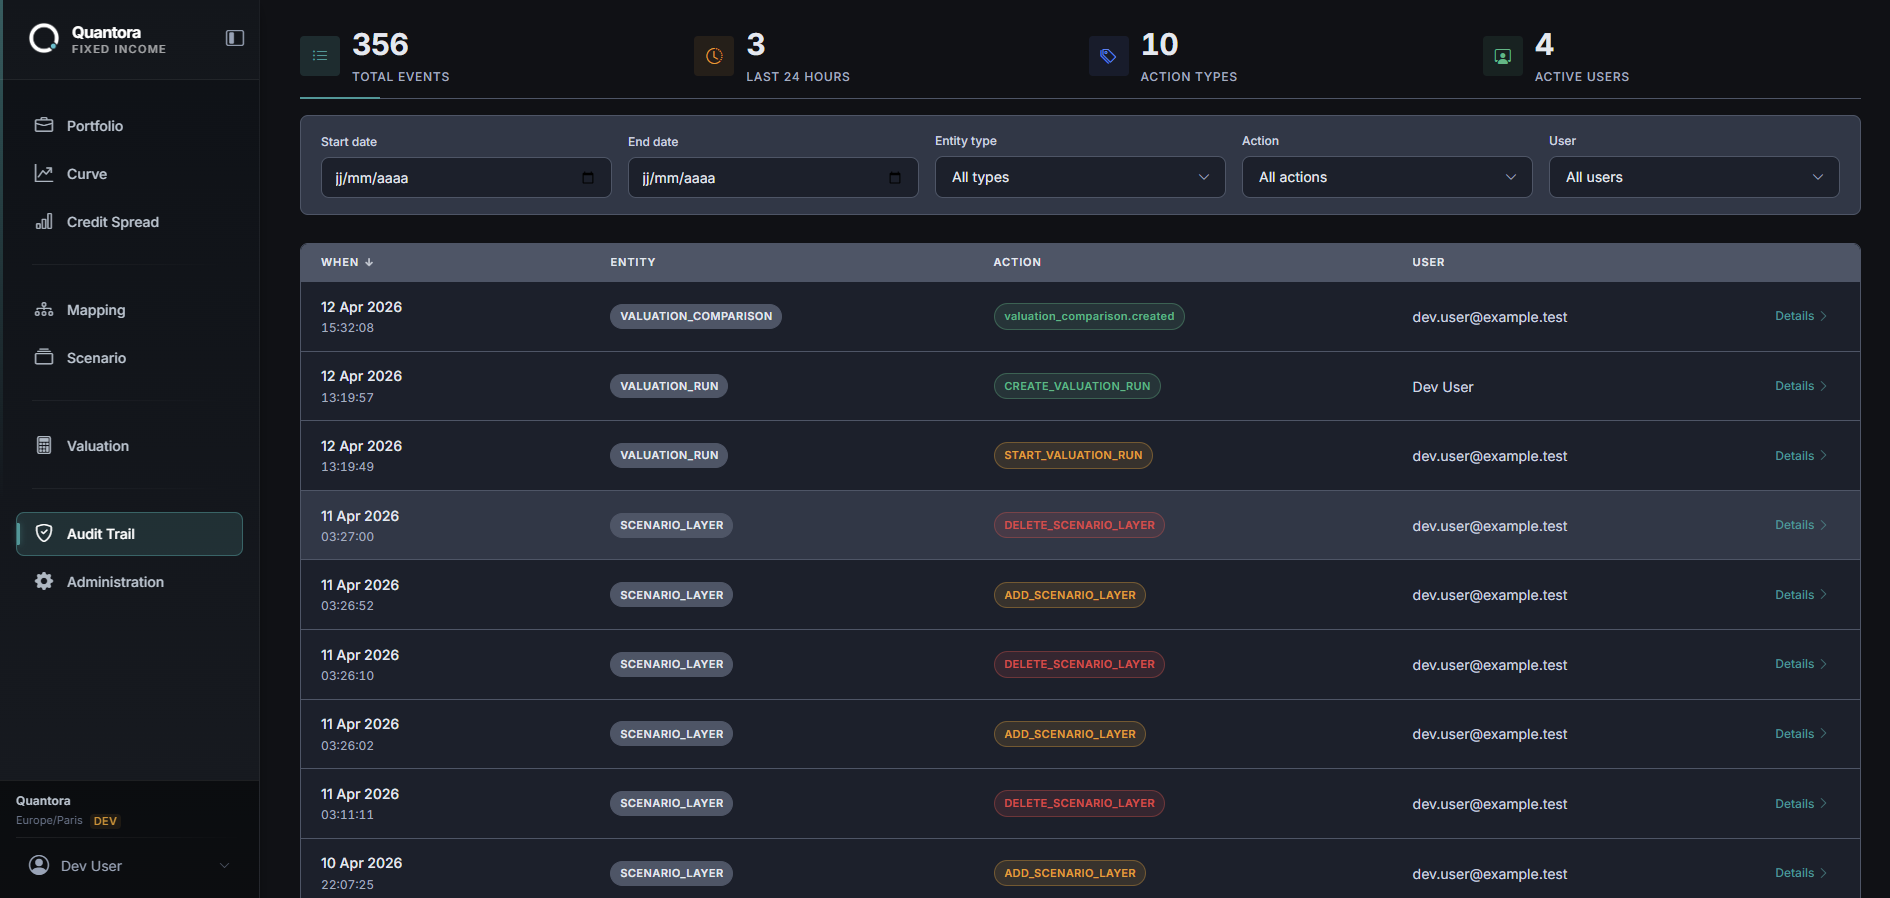
Task: Open the All users filter dropdown
Action: click(x=1693, y=177)
